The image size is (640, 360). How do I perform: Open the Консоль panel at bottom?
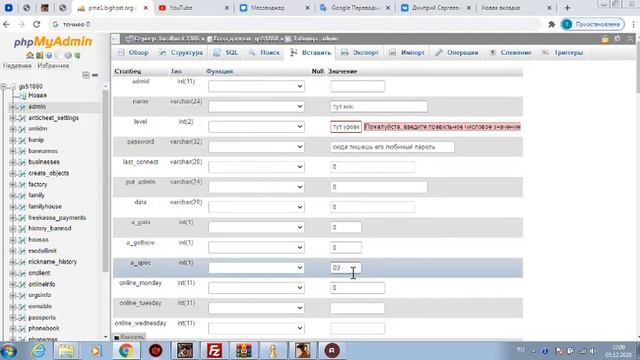(129, 337)
